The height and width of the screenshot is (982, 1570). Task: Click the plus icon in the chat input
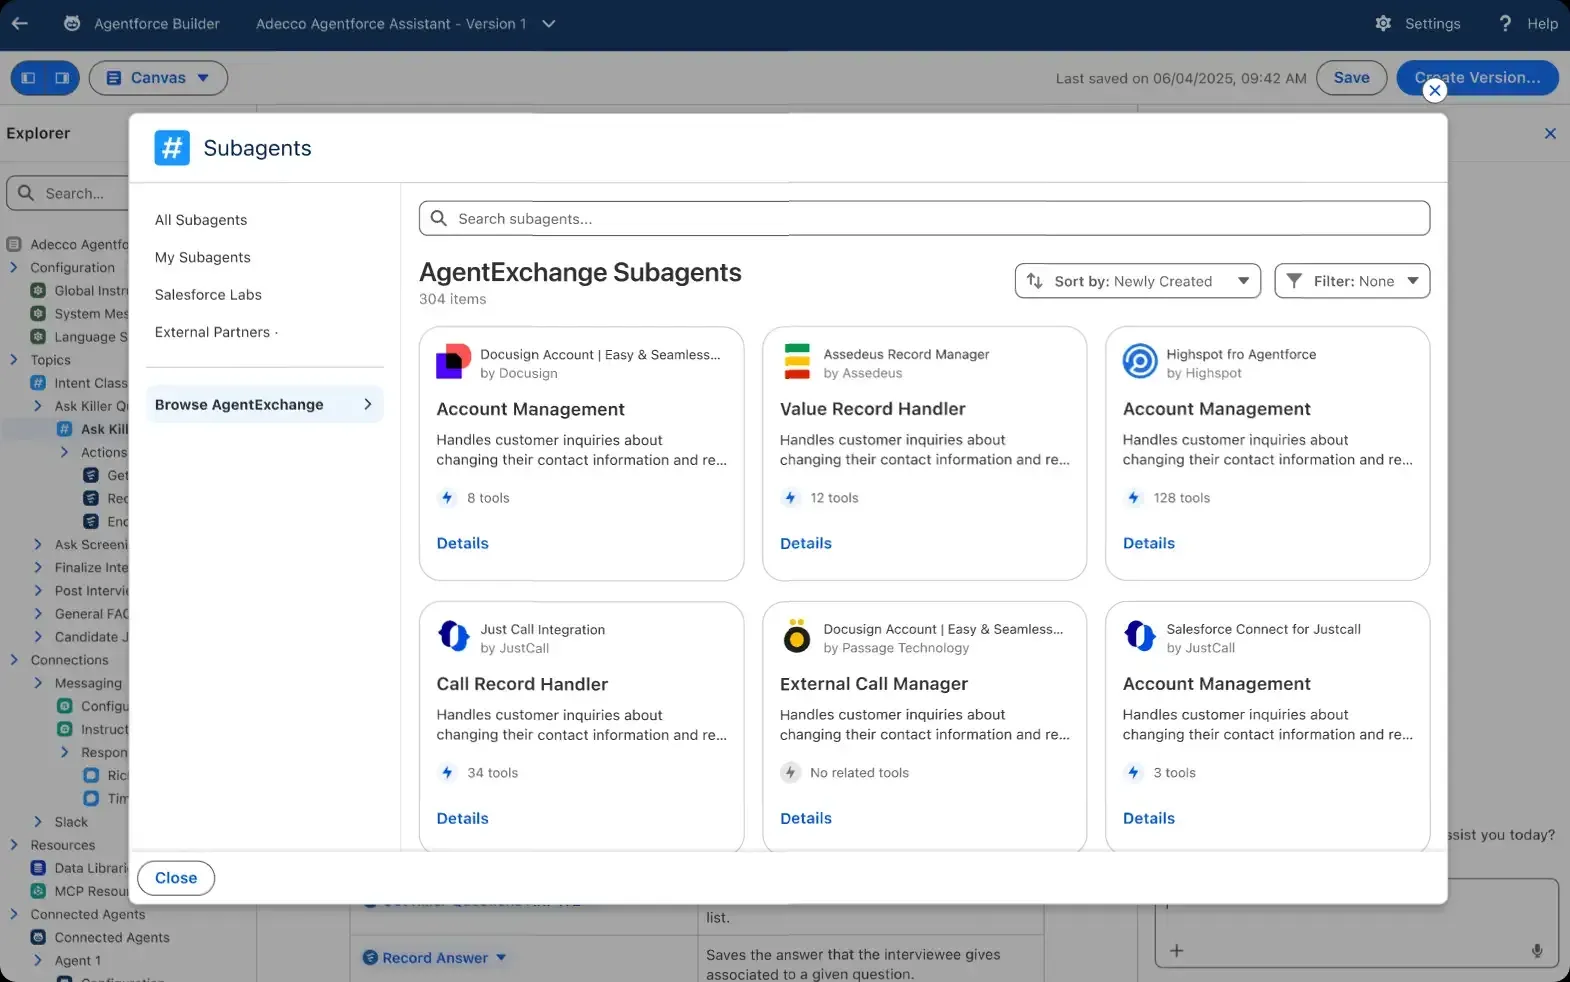1177,951
